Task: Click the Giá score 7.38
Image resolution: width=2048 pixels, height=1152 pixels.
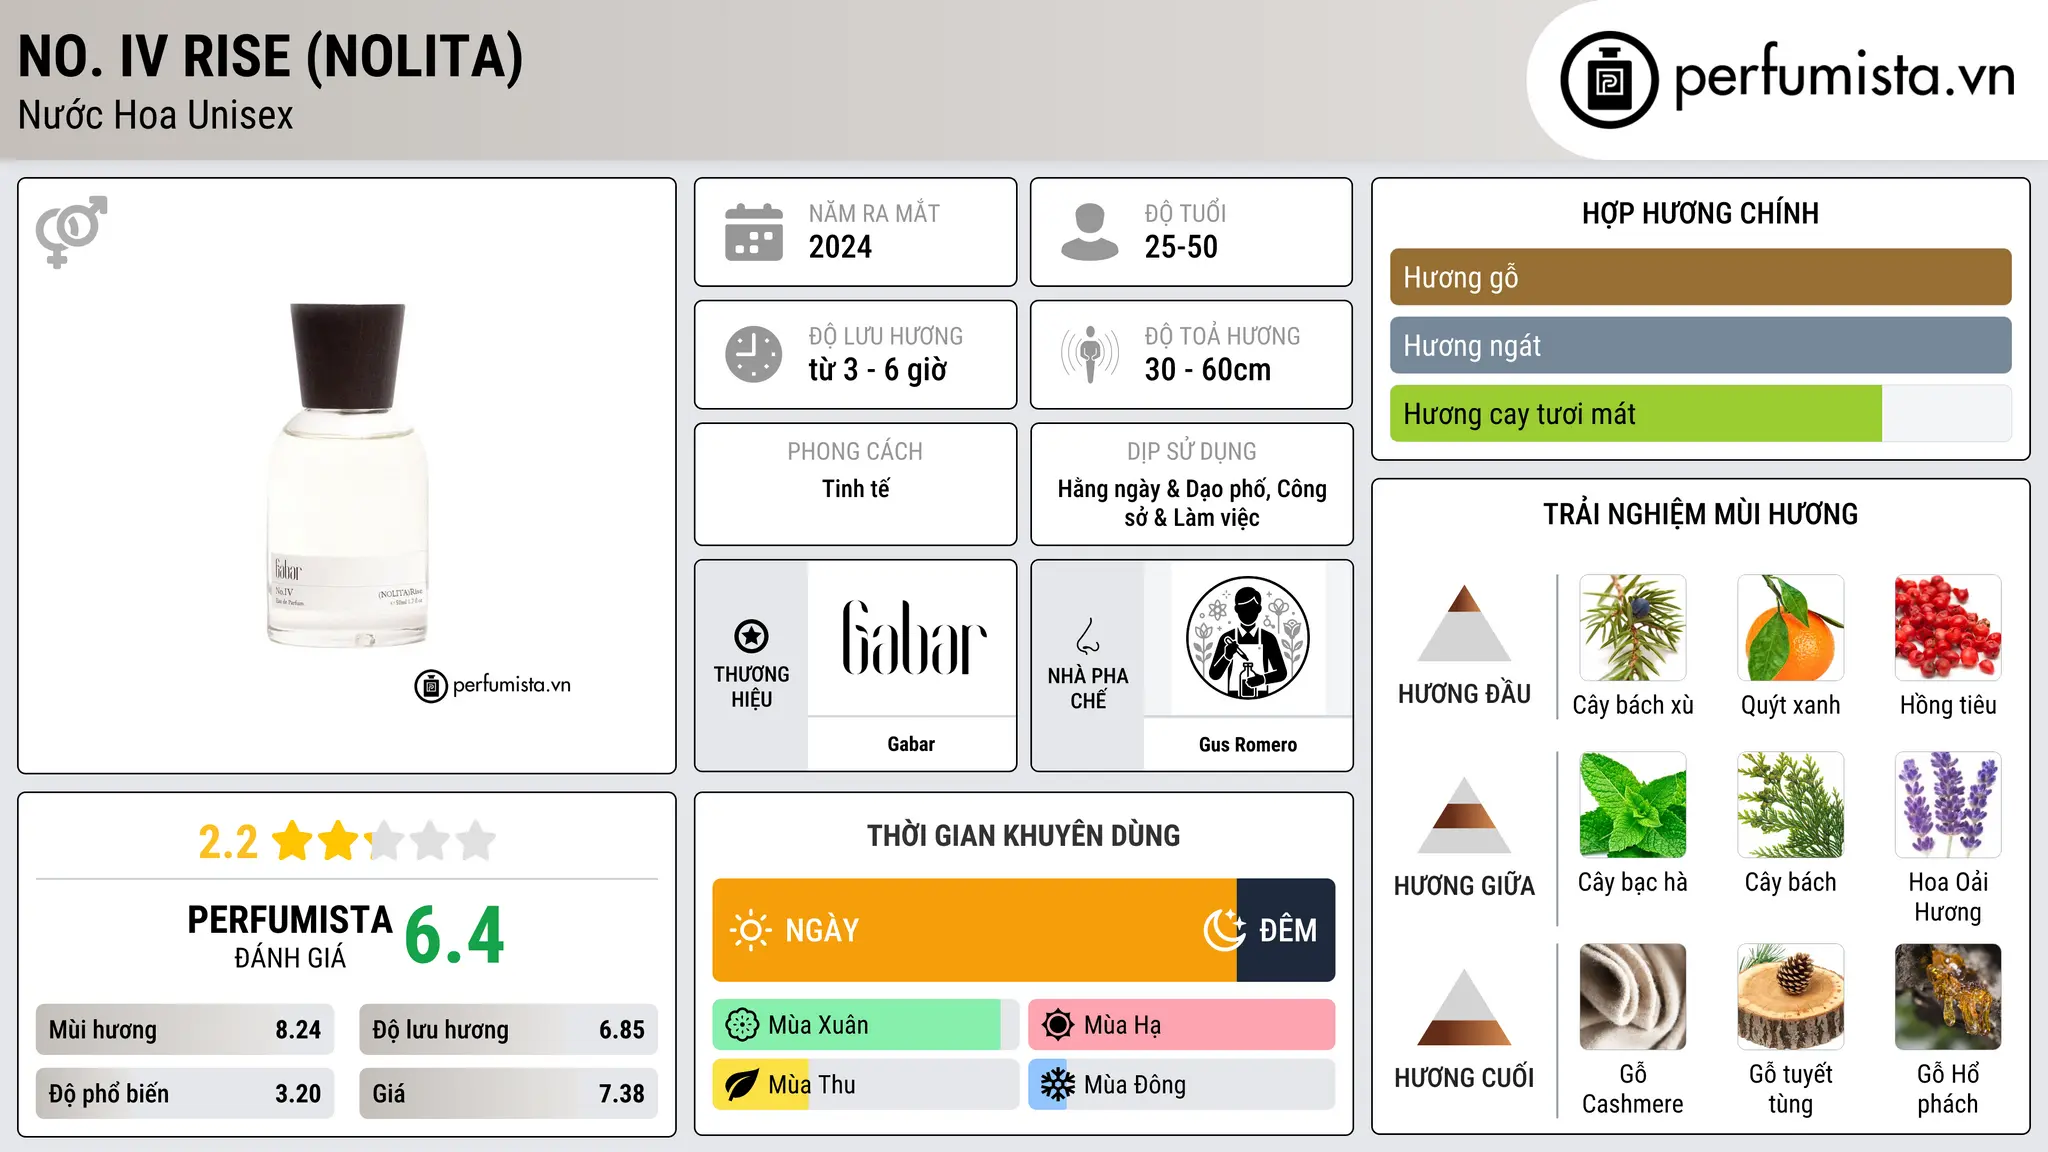Action: click(622, 1094)
